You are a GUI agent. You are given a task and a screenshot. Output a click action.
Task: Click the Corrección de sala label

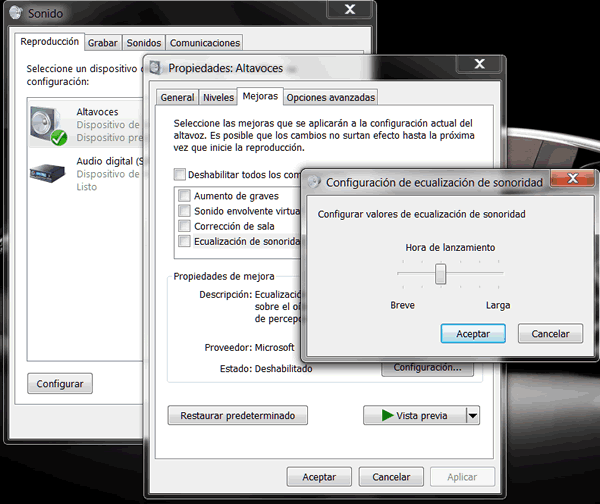[x=234, y=226]
